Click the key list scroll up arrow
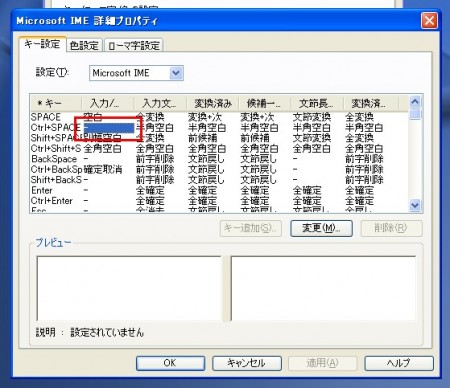This screenshot has width=450, height=388. tap(415, 102)
